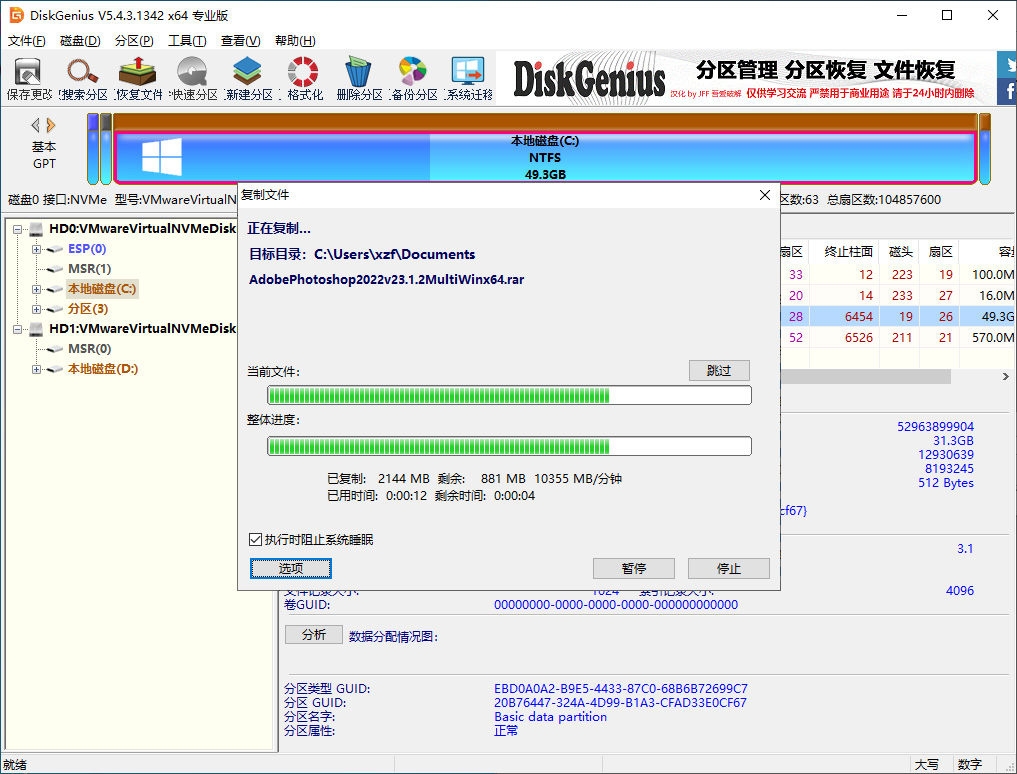The width and height of the screenshot is (1017, 774).
Task: Open Search Partitions (搜索分区) tool
Action: click(x=83, y=79)
